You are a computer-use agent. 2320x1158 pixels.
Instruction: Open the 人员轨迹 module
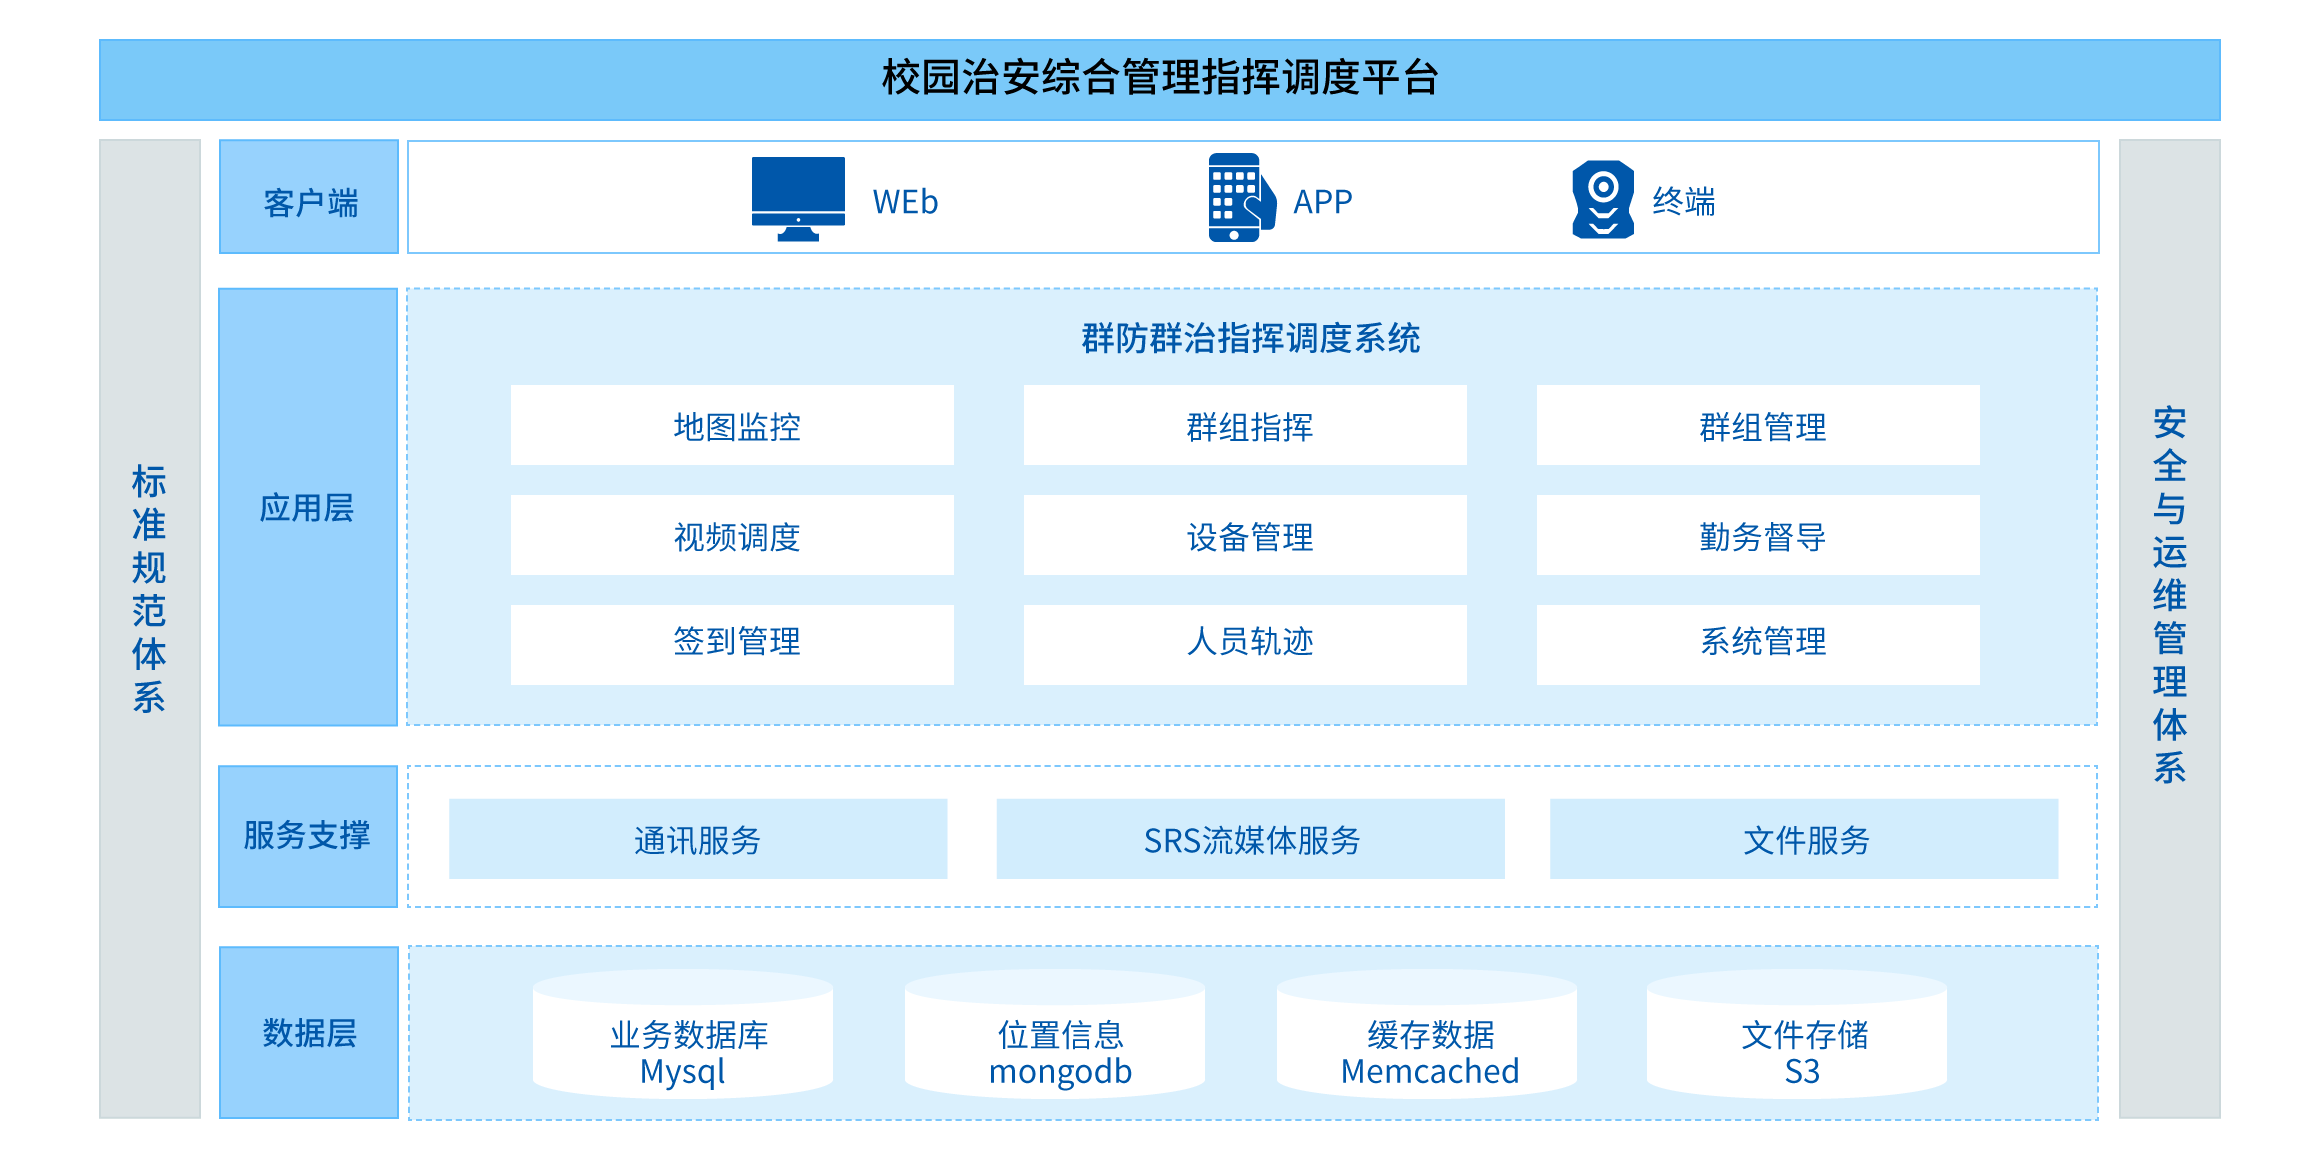1245,645
